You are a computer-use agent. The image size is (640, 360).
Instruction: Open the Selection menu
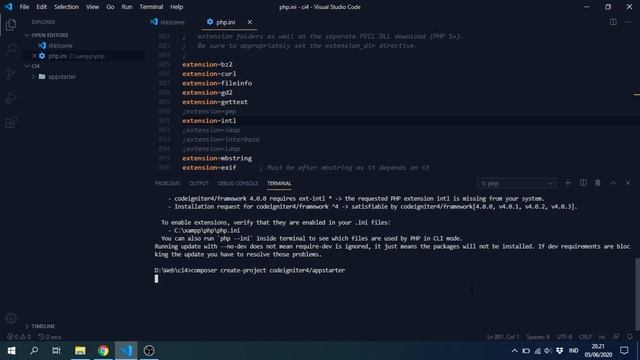(66, 7)
